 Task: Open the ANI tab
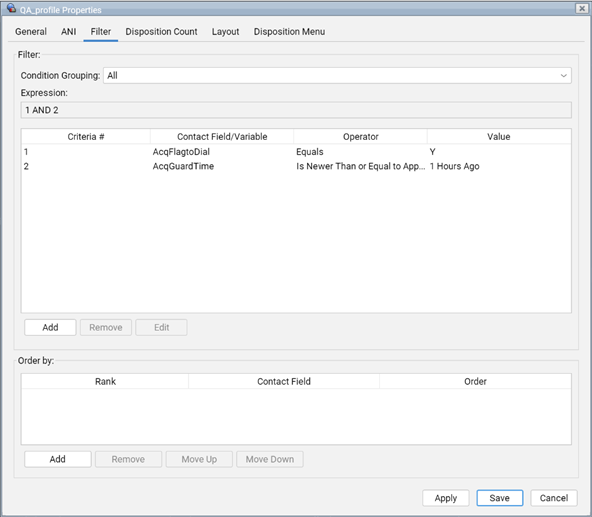(68, 32)
